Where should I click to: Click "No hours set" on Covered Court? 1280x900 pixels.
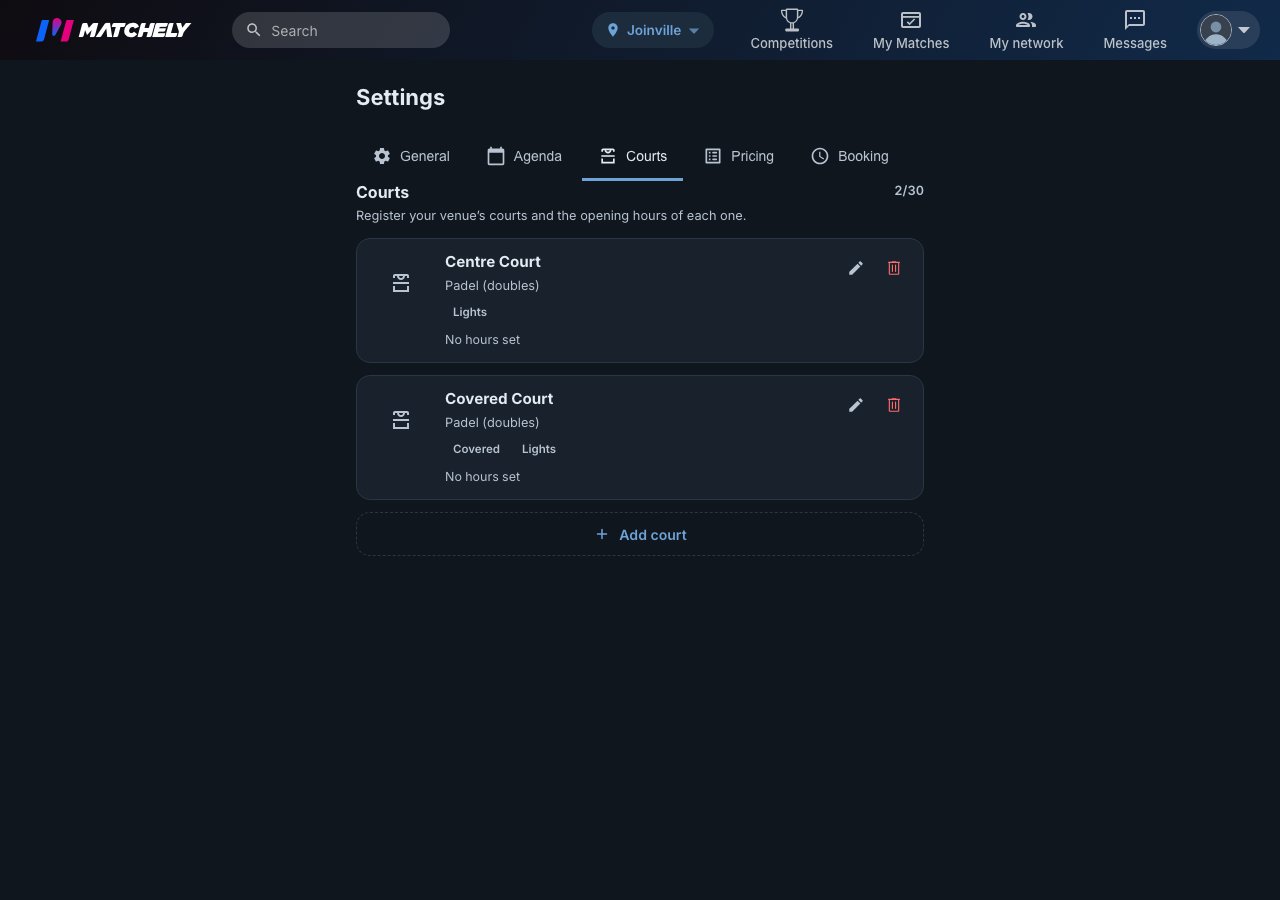pos(483,477)
